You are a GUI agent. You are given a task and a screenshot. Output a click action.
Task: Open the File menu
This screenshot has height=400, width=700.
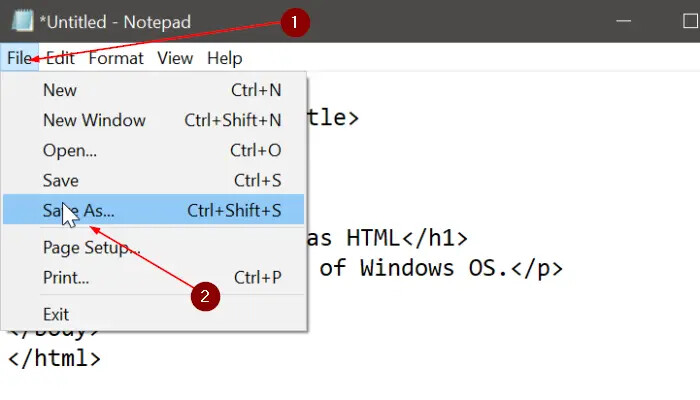click(x=19, y=58)
